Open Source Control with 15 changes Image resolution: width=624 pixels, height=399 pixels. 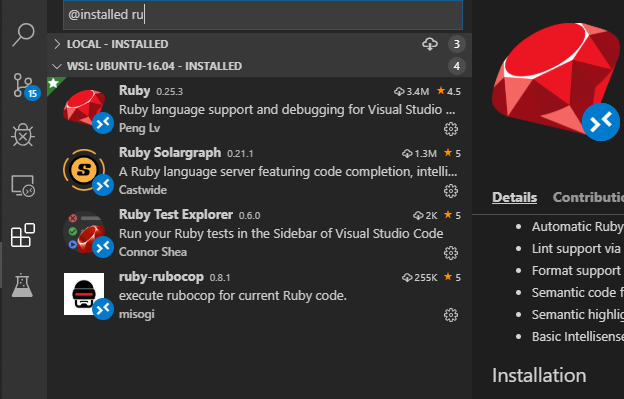point(25,86)
